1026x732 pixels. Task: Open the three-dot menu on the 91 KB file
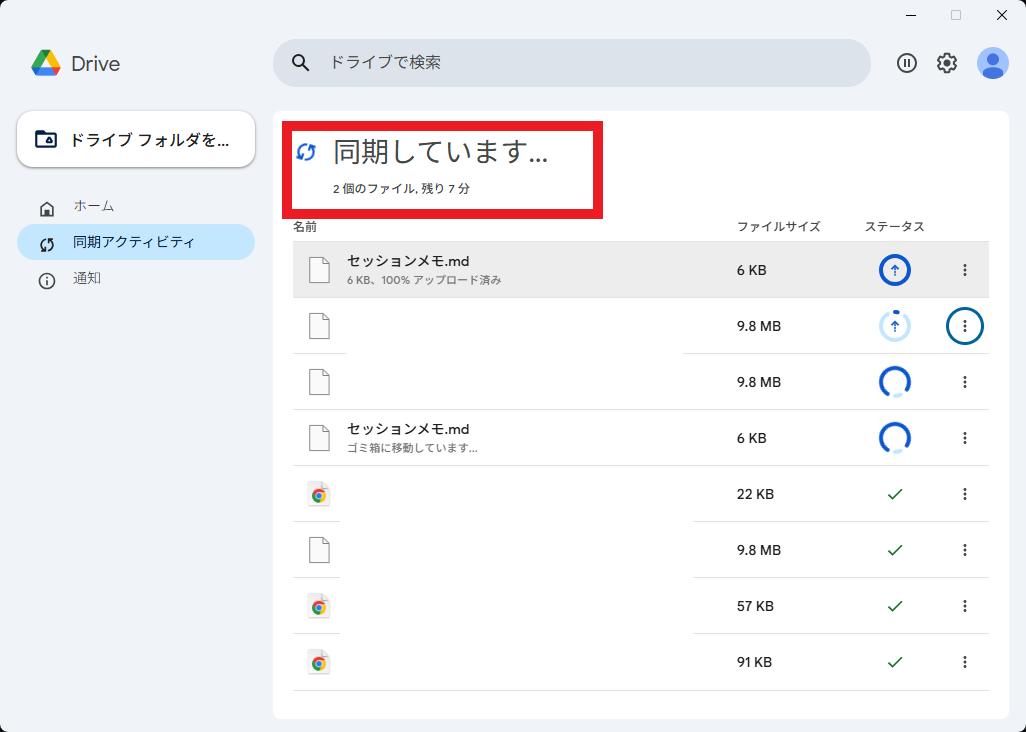(964, 661)
